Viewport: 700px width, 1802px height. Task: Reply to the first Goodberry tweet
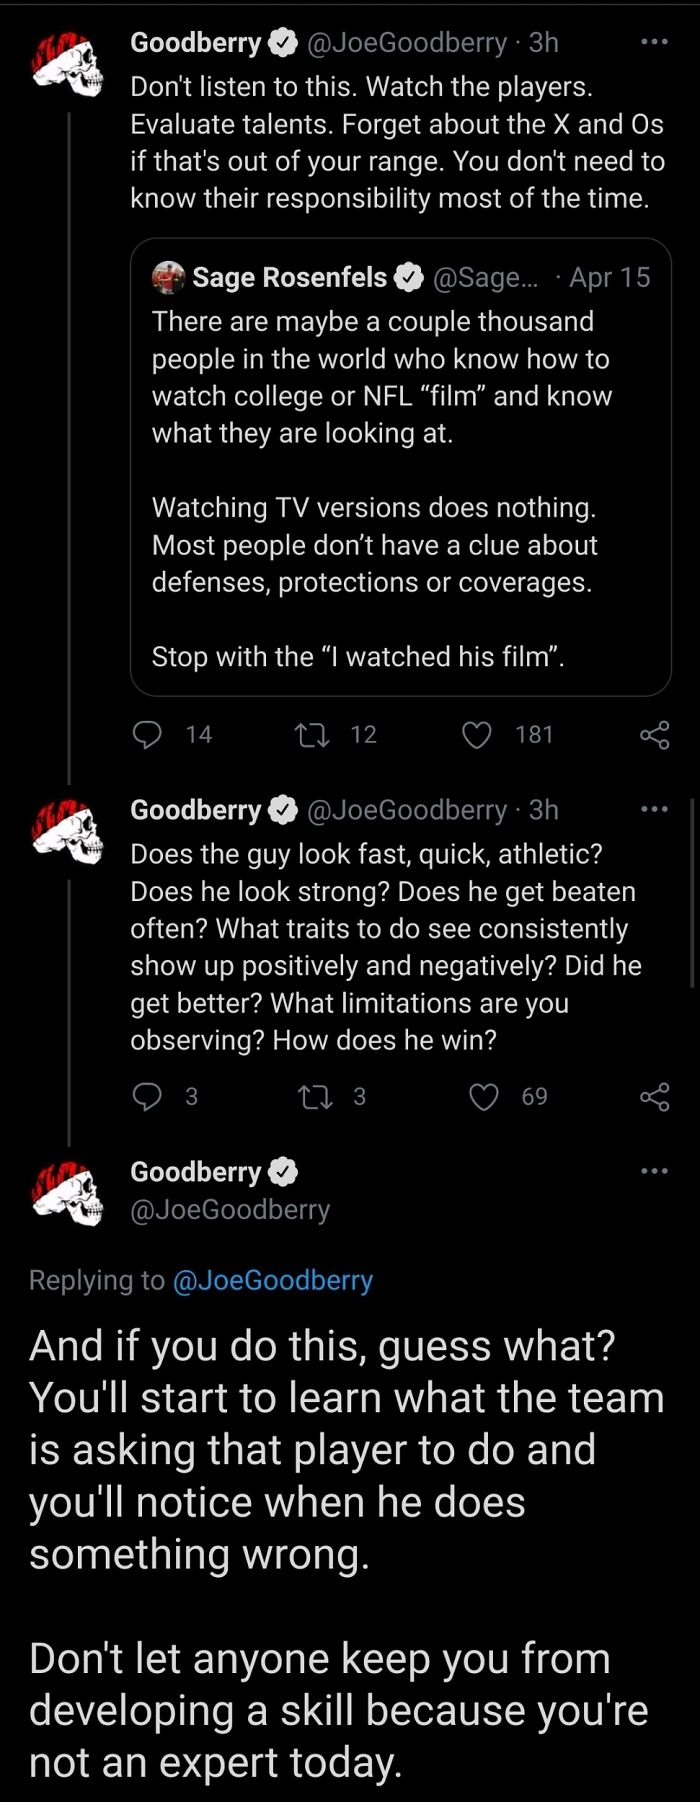(x=148, y=735)
